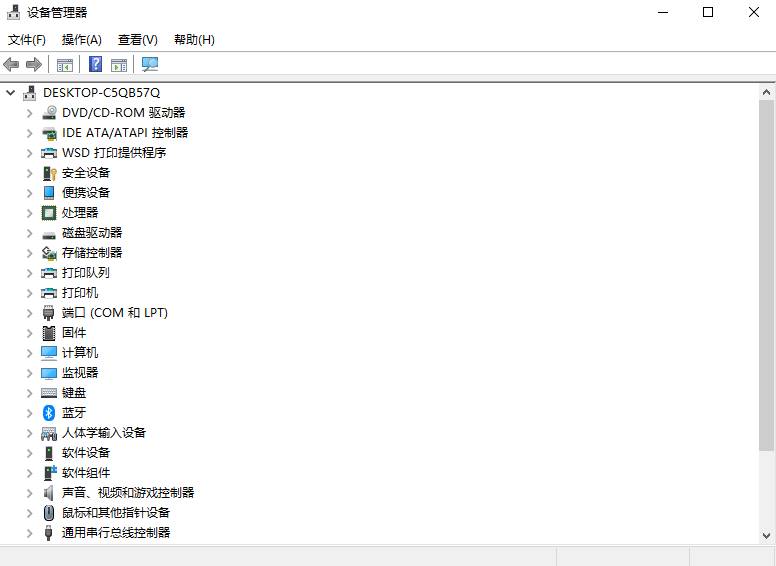This screenshot has width=776, height=566.
Task: Collapse the DESKTOP-C5QB57Q root node
Action: click(x=10, y=93)
